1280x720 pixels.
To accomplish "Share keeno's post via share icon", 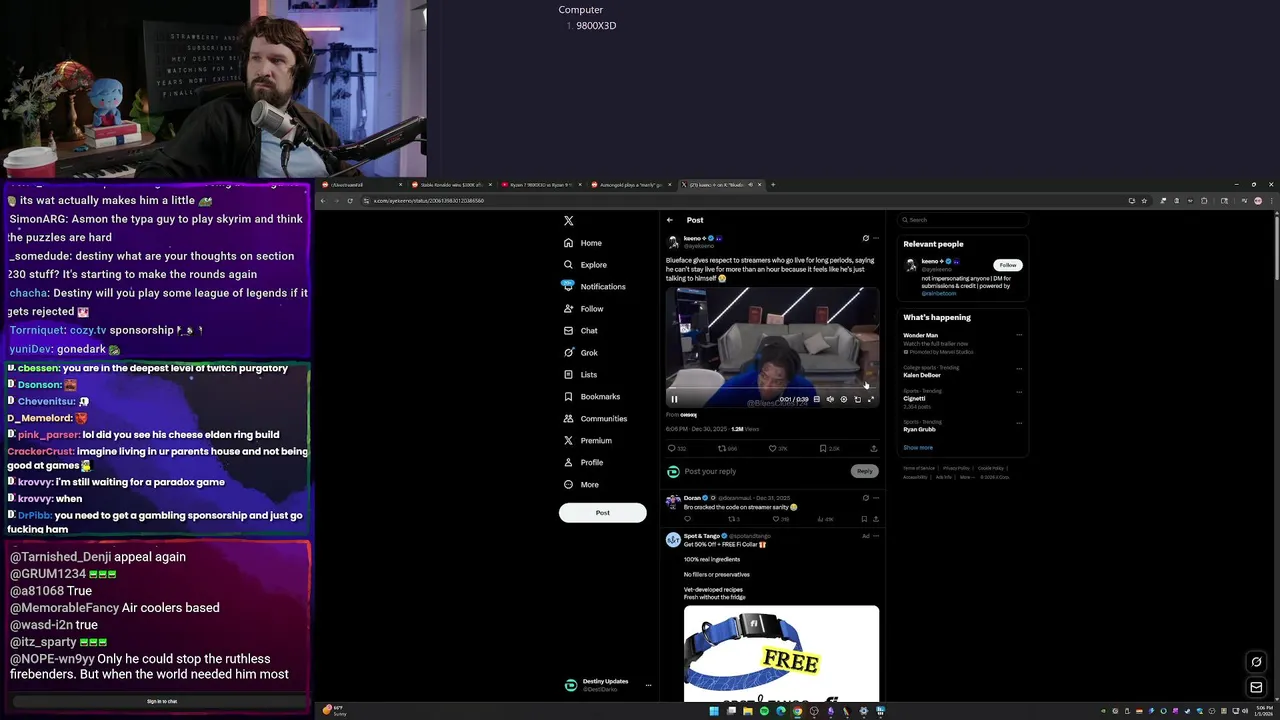I will [x=873, y=449].
